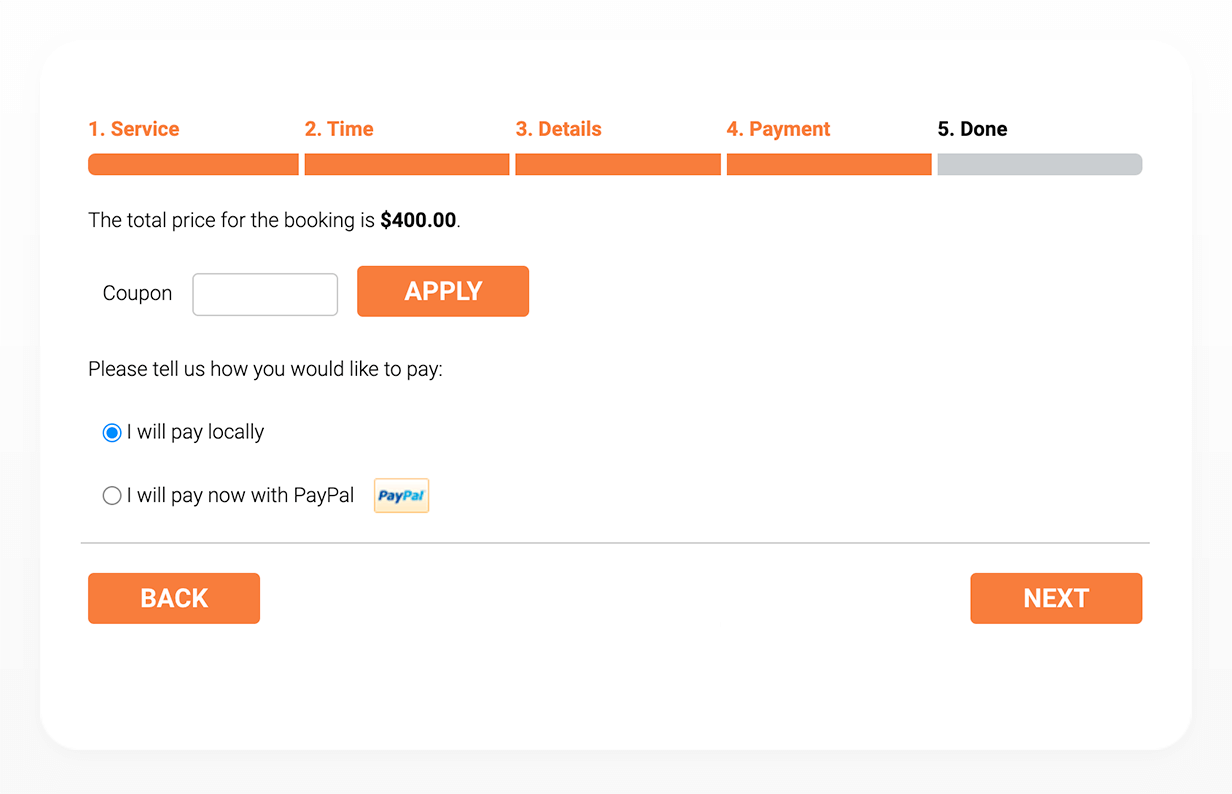1232x794 pixels.
Task: Click the "I will pay locally" label text
Action: (195, 432)
